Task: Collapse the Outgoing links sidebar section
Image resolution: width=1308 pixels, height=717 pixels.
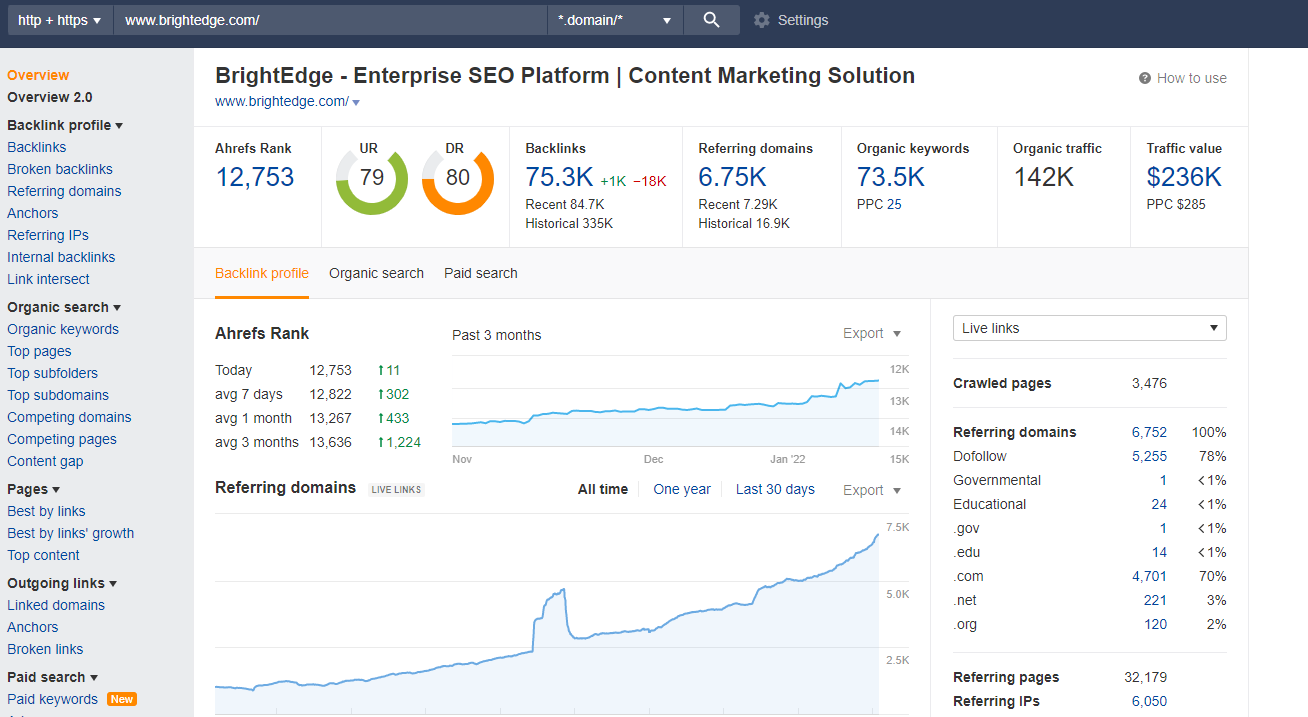Action: click(62, 583)
